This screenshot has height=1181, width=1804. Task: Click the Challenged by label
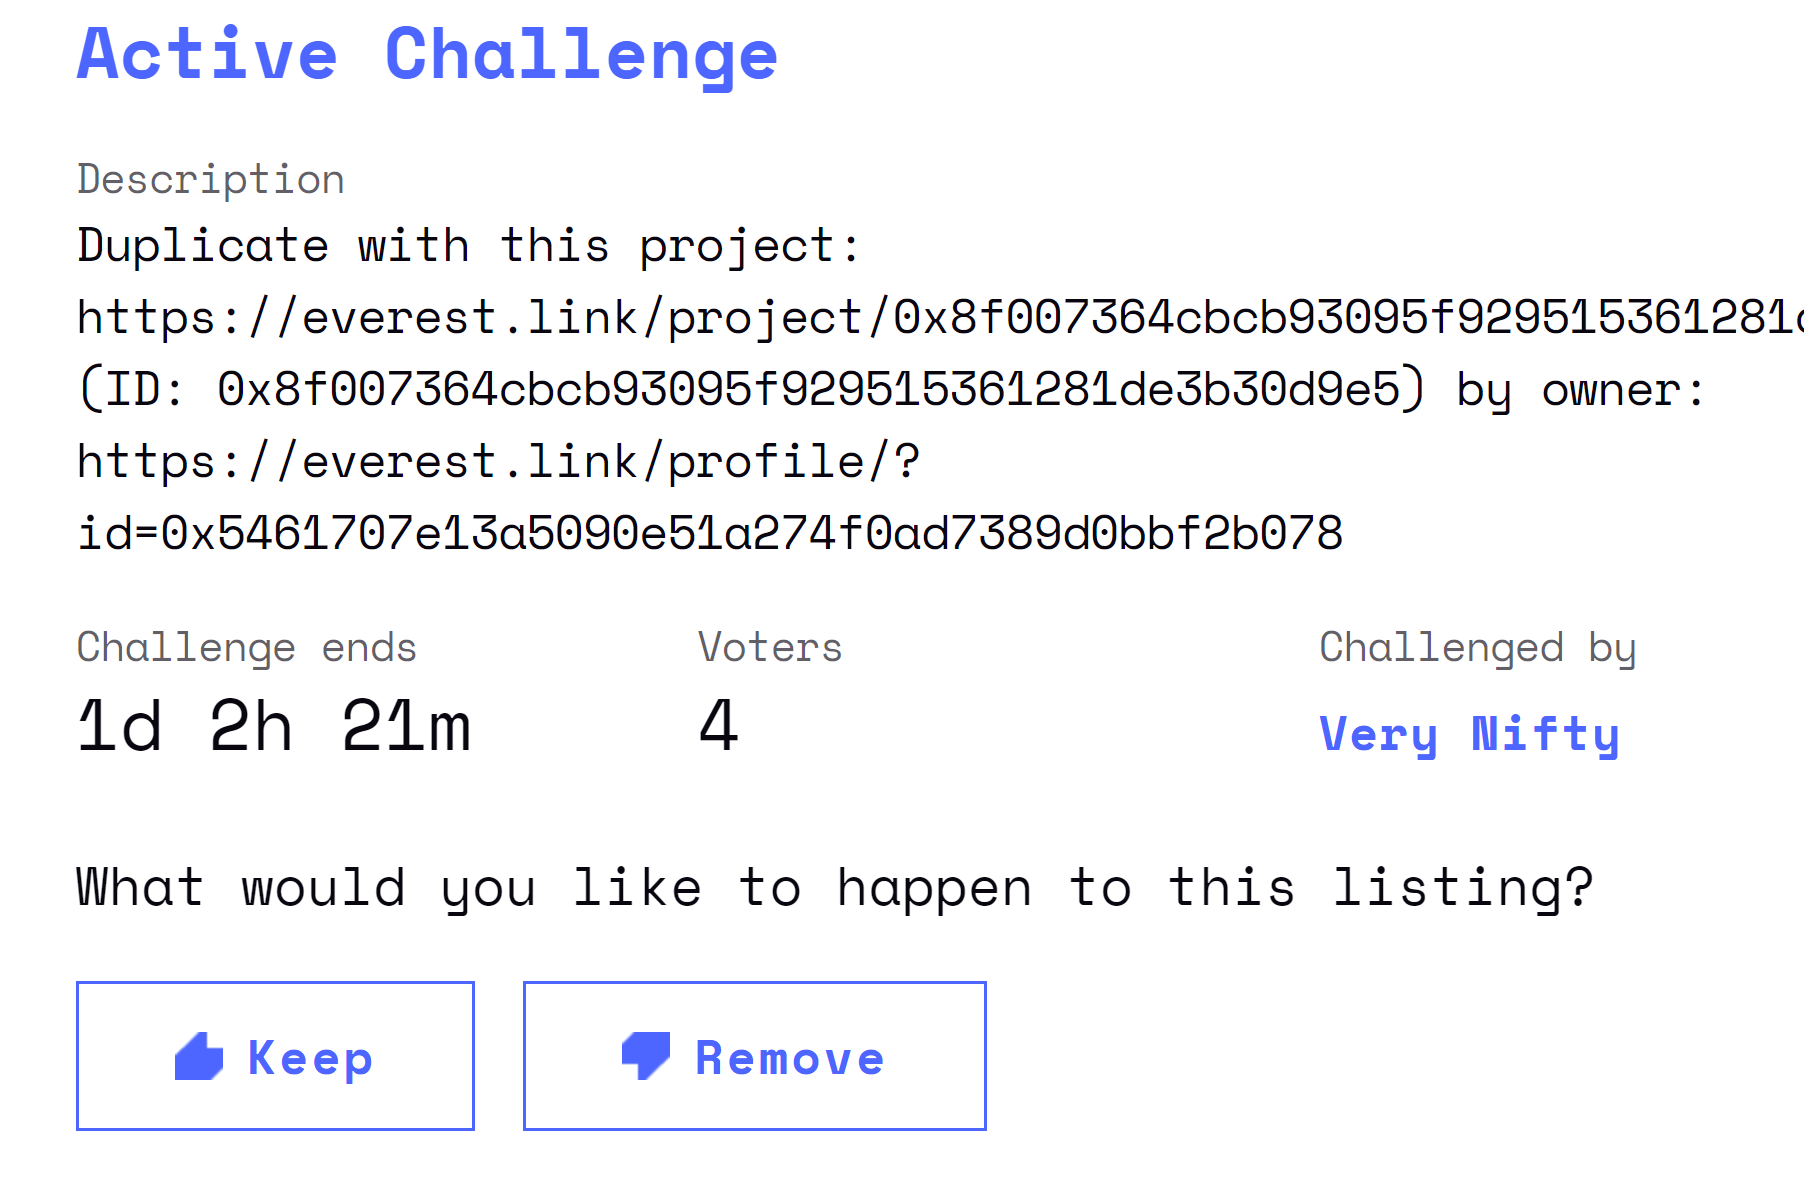point(1478,647)
